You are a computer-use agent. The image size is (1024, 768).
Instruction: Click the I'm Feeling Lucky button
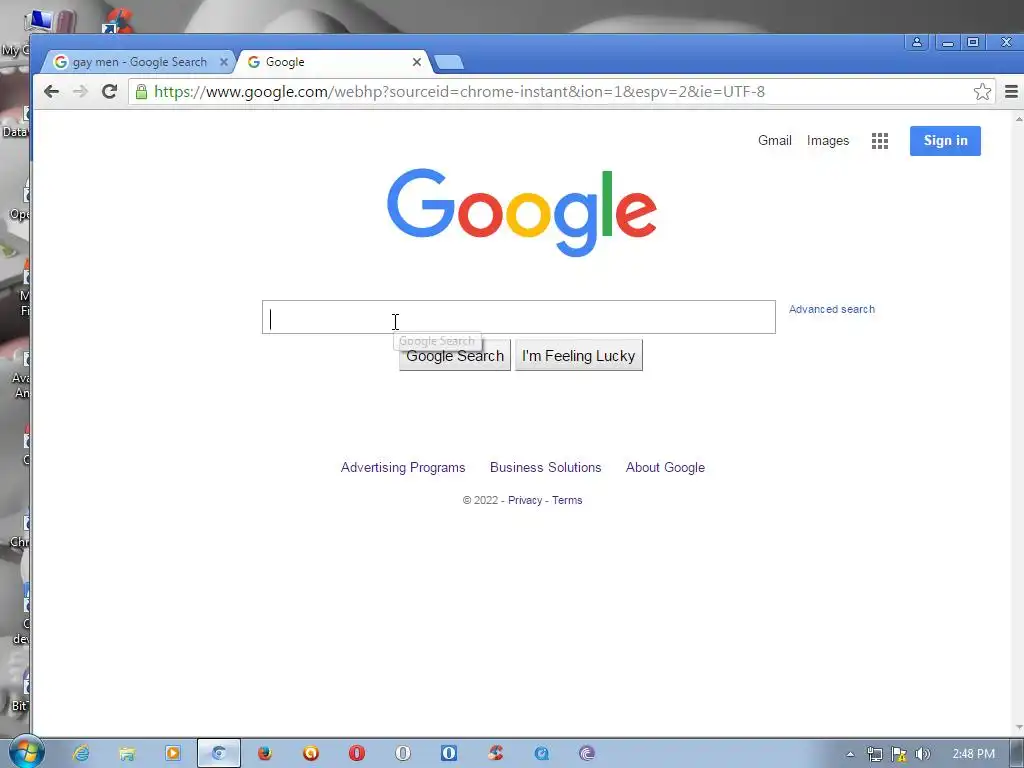(579, 356)
